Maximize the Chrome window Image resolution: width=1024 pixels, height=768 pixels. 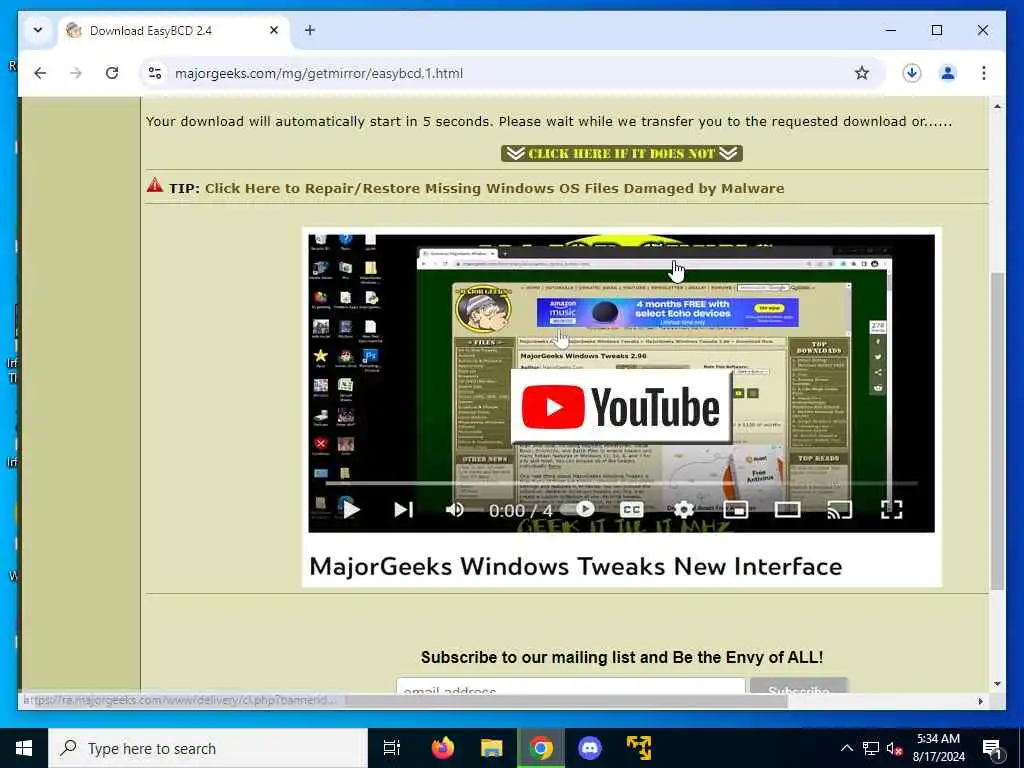936,30
